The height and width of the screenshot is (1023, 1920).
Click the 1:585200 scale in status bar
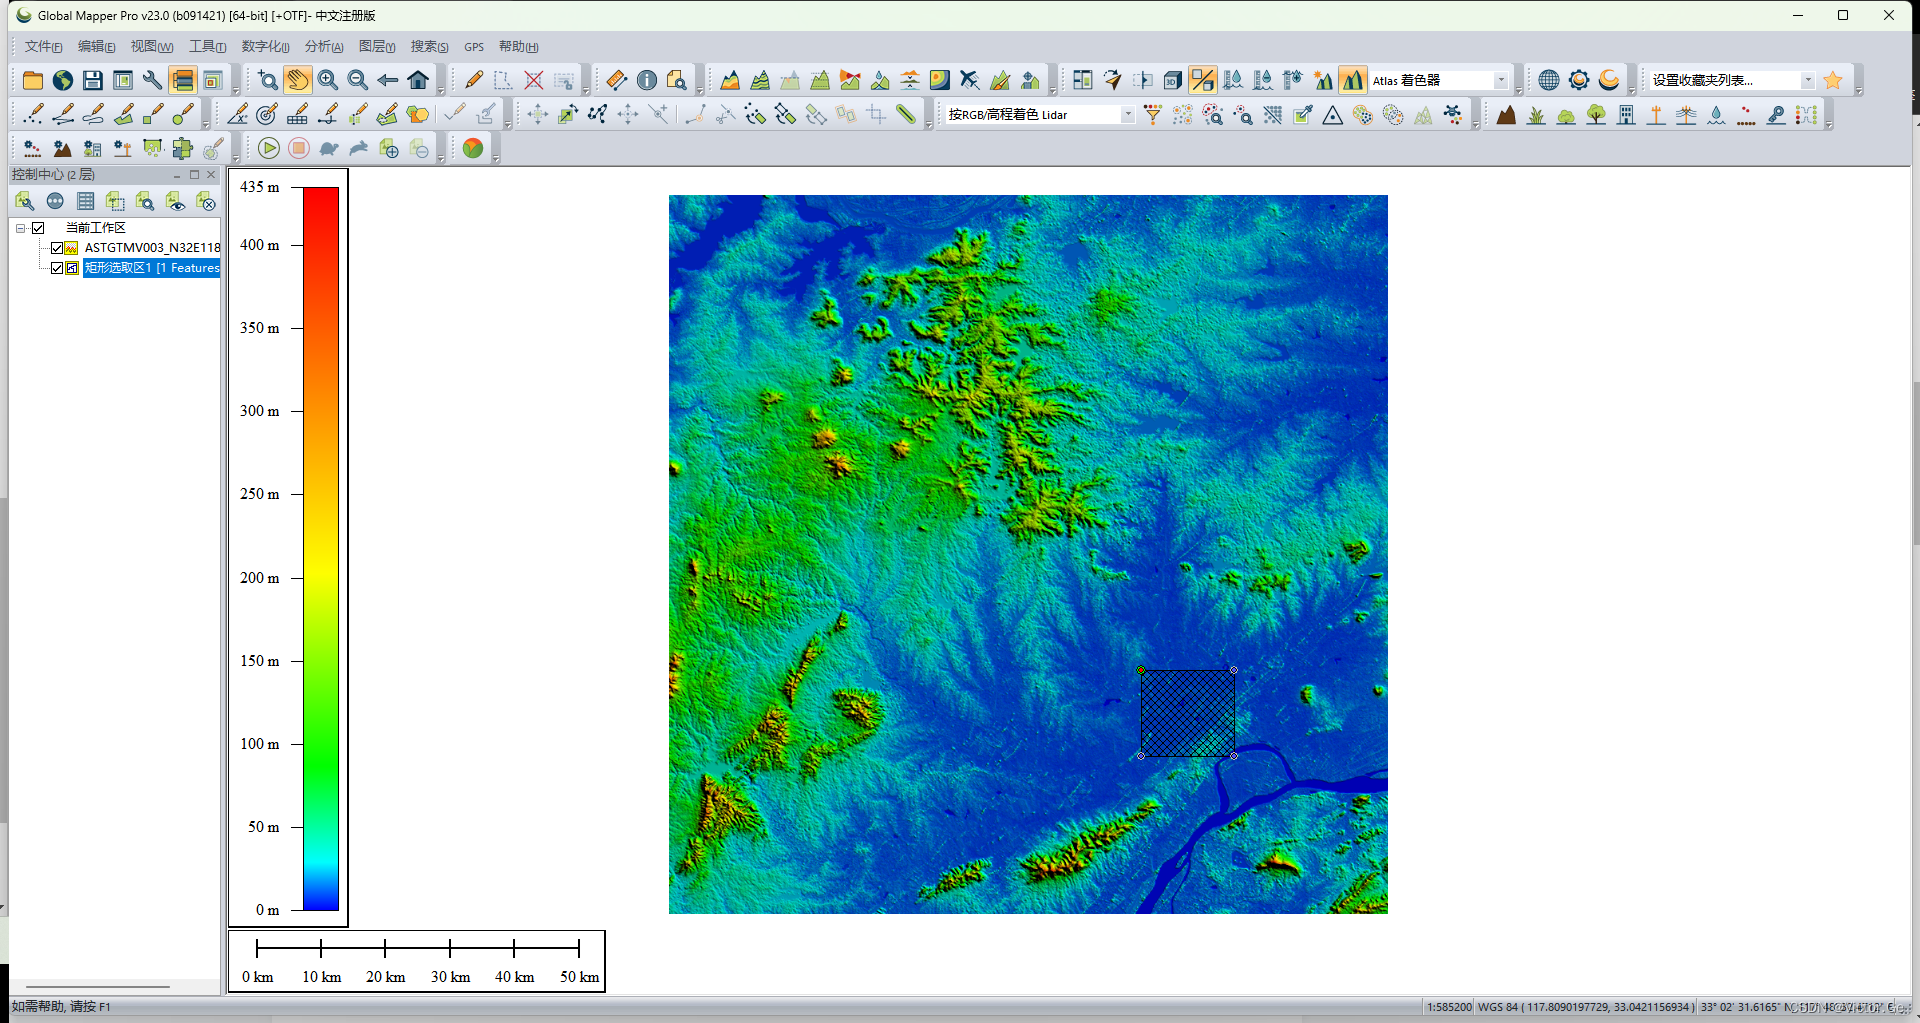(1449, 1007)
